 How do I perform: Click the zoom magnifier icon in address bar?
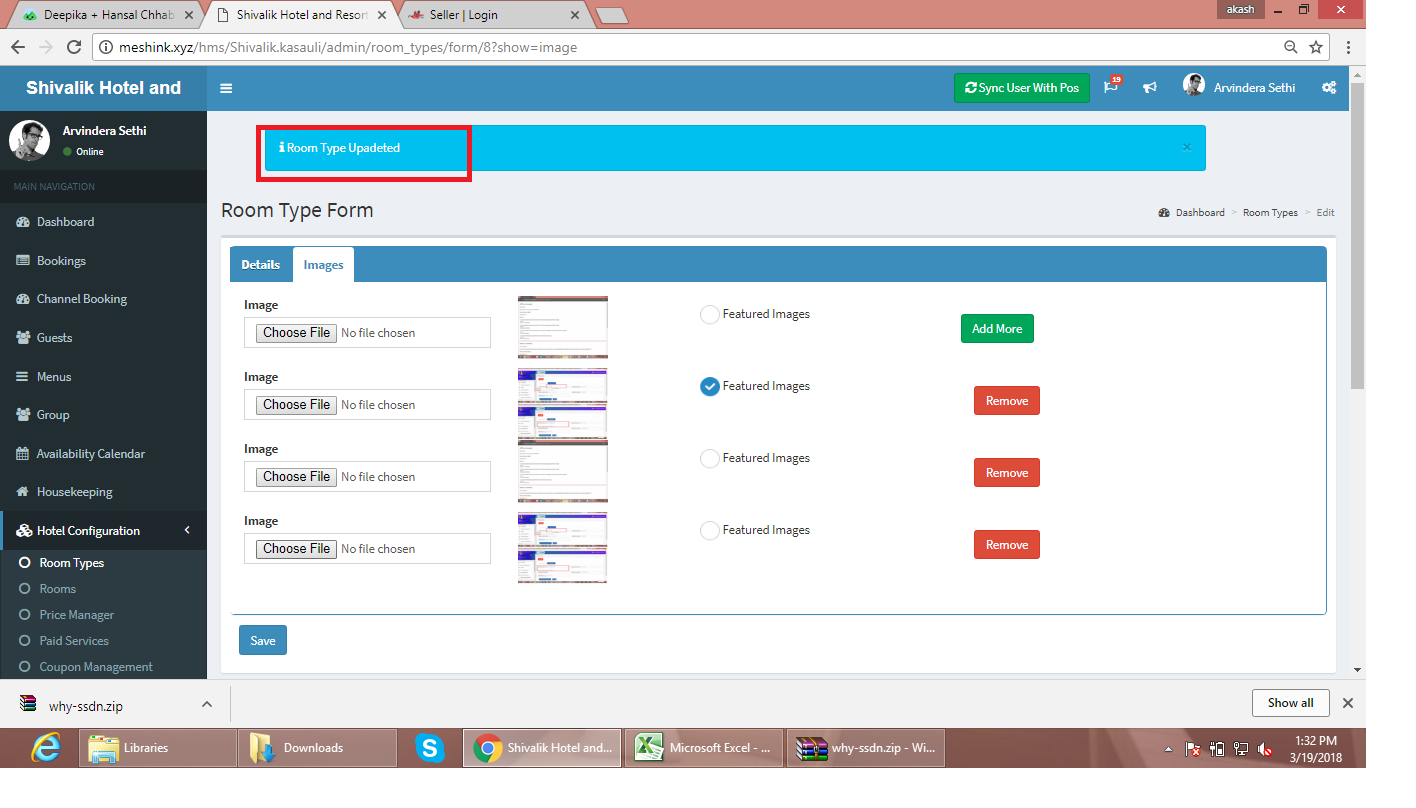(x=1291, y=47)
